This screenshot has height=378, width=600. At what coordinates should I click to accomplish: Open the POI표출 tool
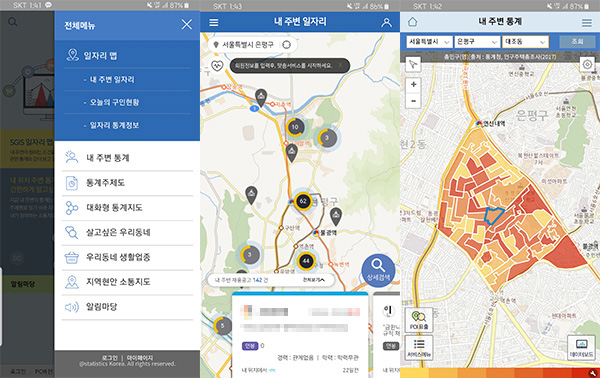click(x=419, y=320)
